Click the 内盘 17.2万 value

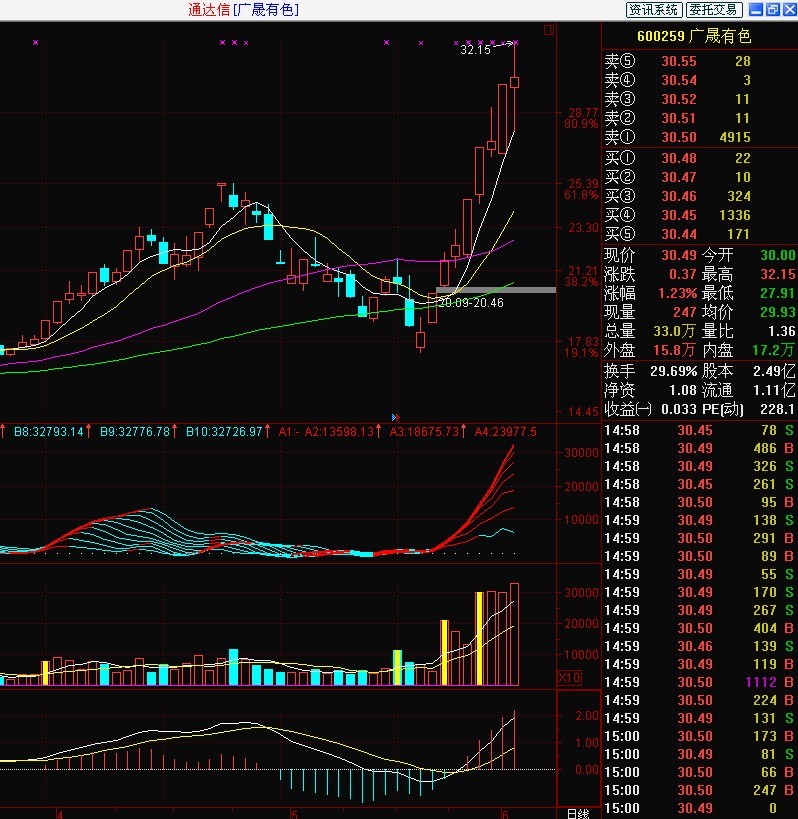[774, 350]
